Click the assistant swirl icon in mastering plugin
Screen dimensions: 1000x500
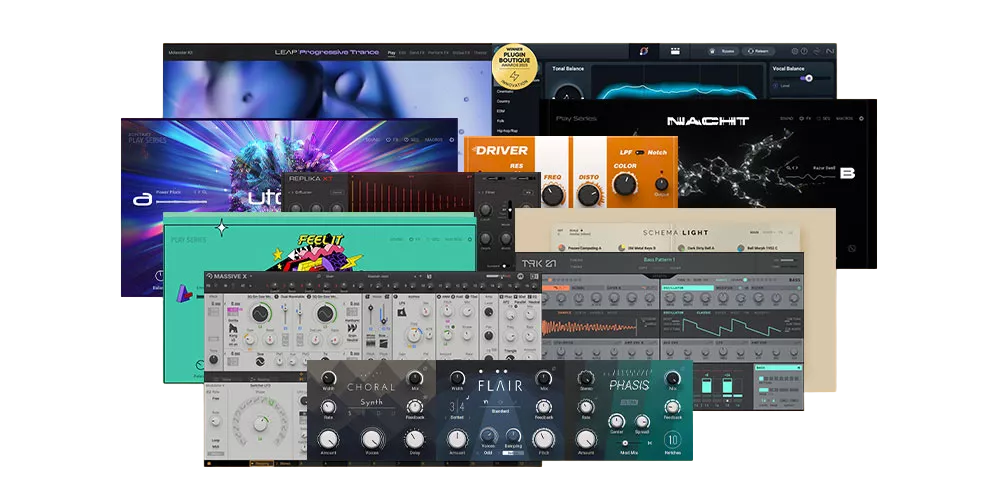coord(643,51)
